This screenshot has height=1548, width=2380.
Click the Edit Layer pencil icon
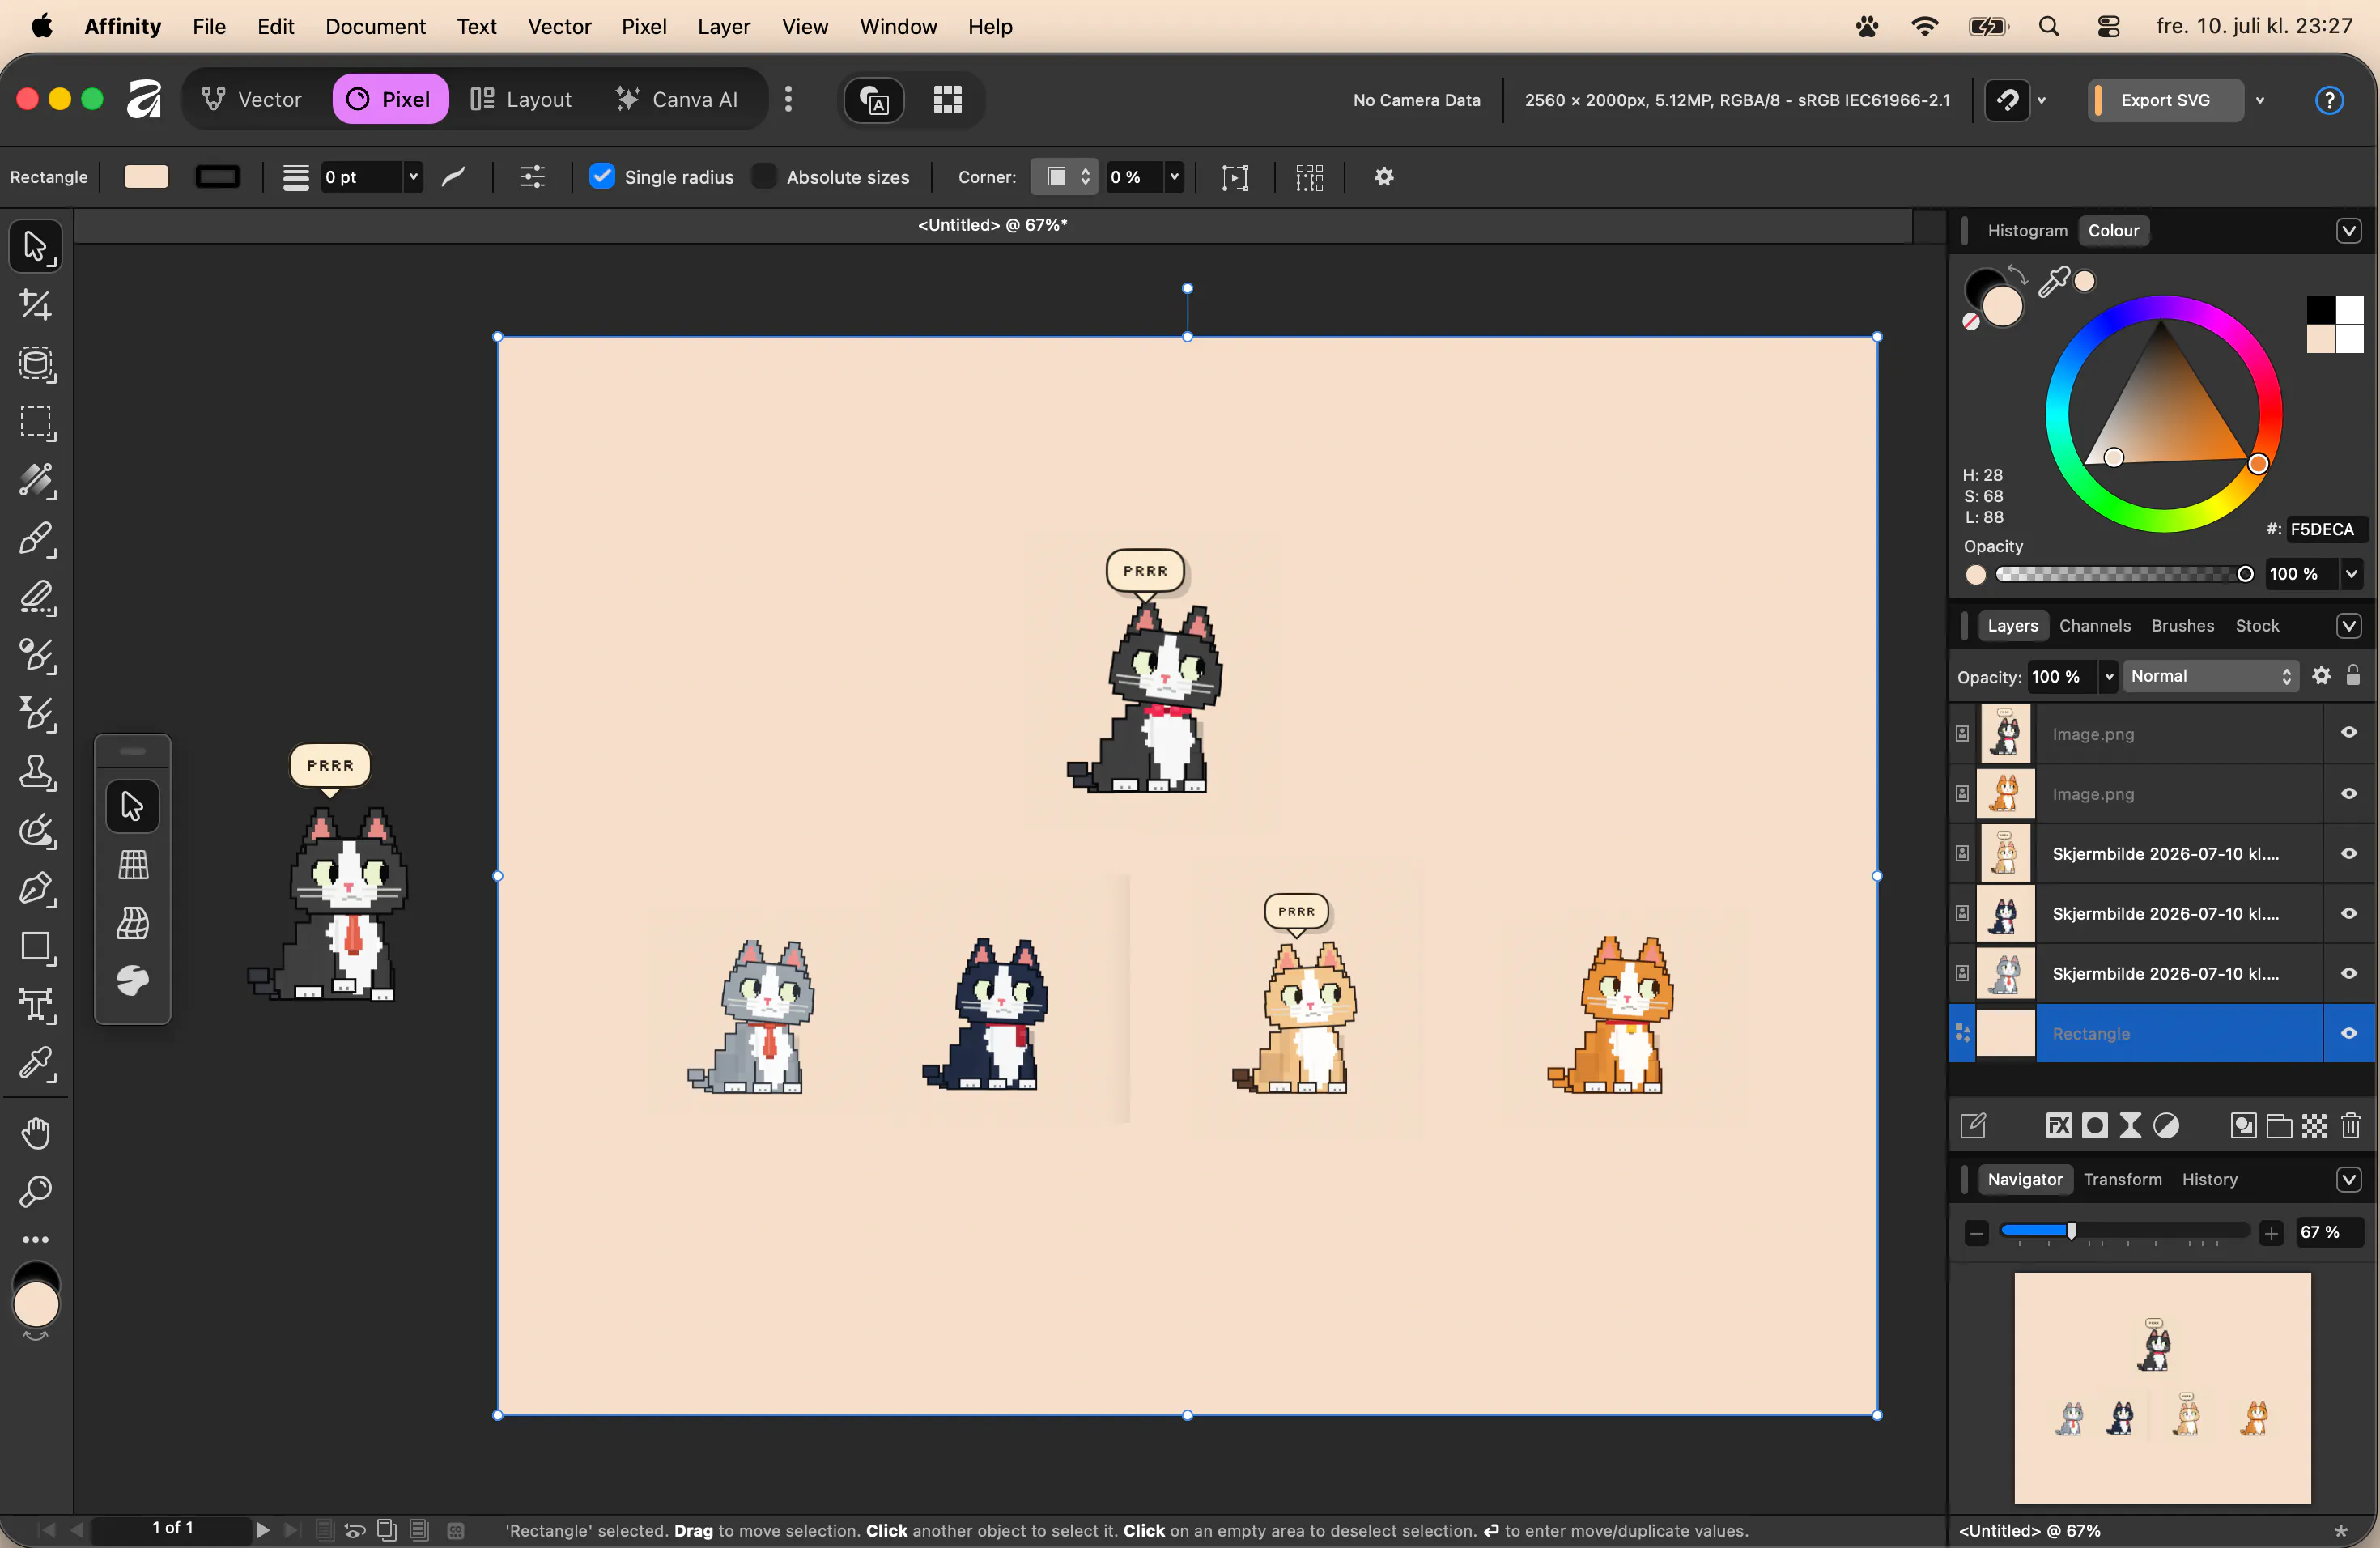click(x=1973, y=1126)
